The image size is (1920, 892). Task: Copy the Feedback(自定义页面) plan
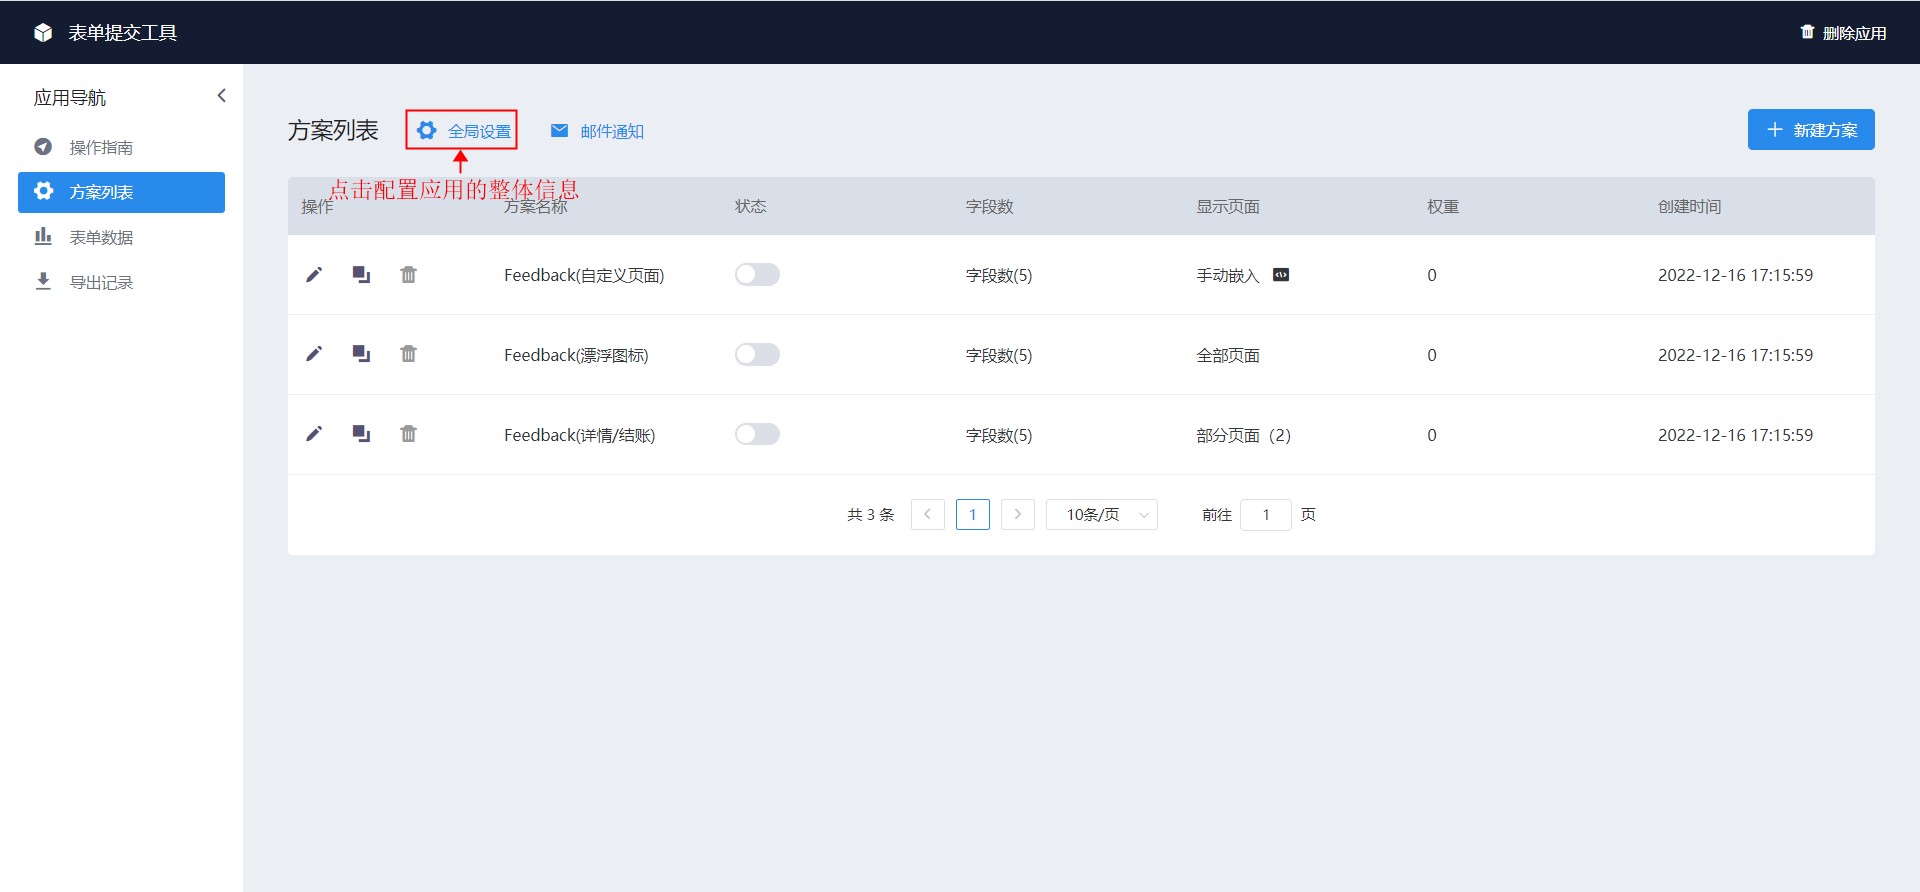click(361, 274)
